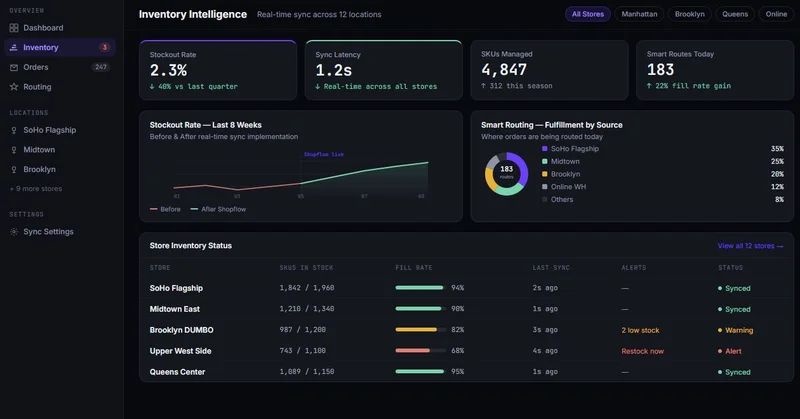The width and height of the screenshot is (800, 419).
Task: Click the Stockout Rate 2.3% card
Action: coord(218,70)
